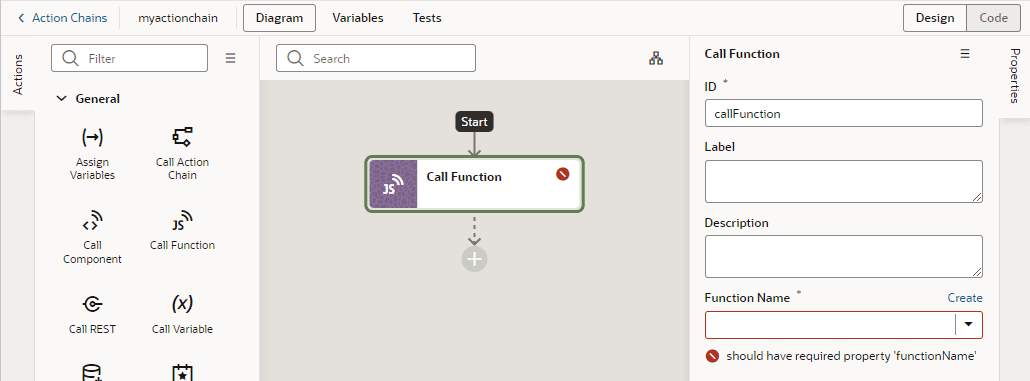Click the diagram auto-layout hierarchy icon
Viewport: 1030px width, 381px height.
coord(656,58)
